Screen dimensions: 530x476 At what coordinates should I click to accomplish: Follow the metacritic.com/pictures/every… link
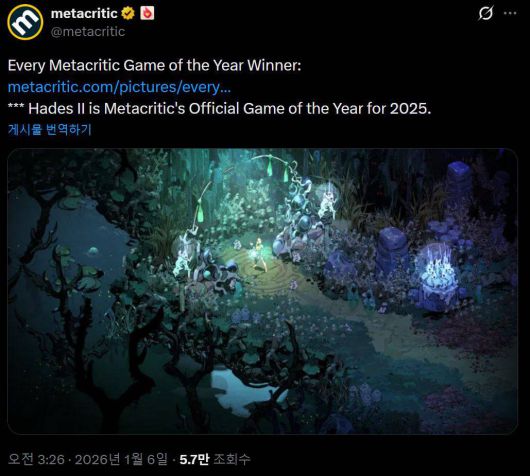click(119, 87)
